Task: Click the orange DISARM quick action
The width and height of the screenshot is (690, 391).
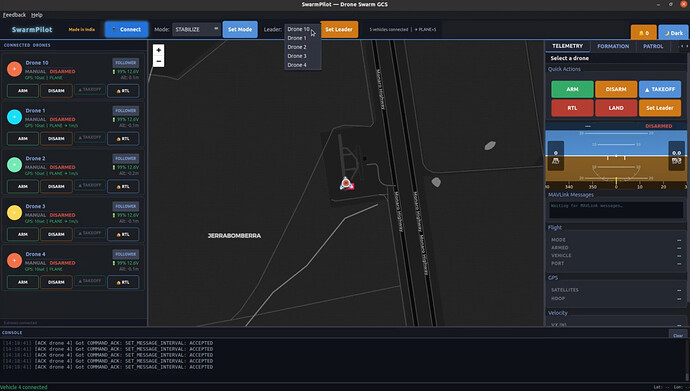Action: pyautogui.click(x=616, y=89)
